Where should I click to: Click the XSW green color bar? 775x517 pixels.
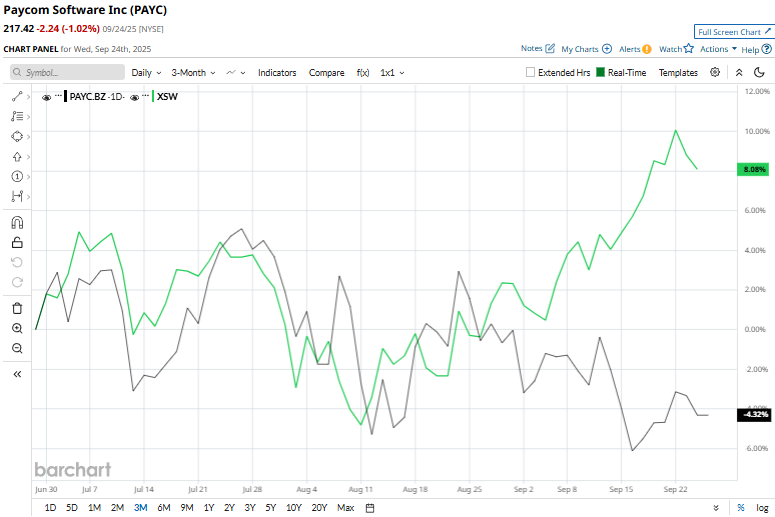153,96
